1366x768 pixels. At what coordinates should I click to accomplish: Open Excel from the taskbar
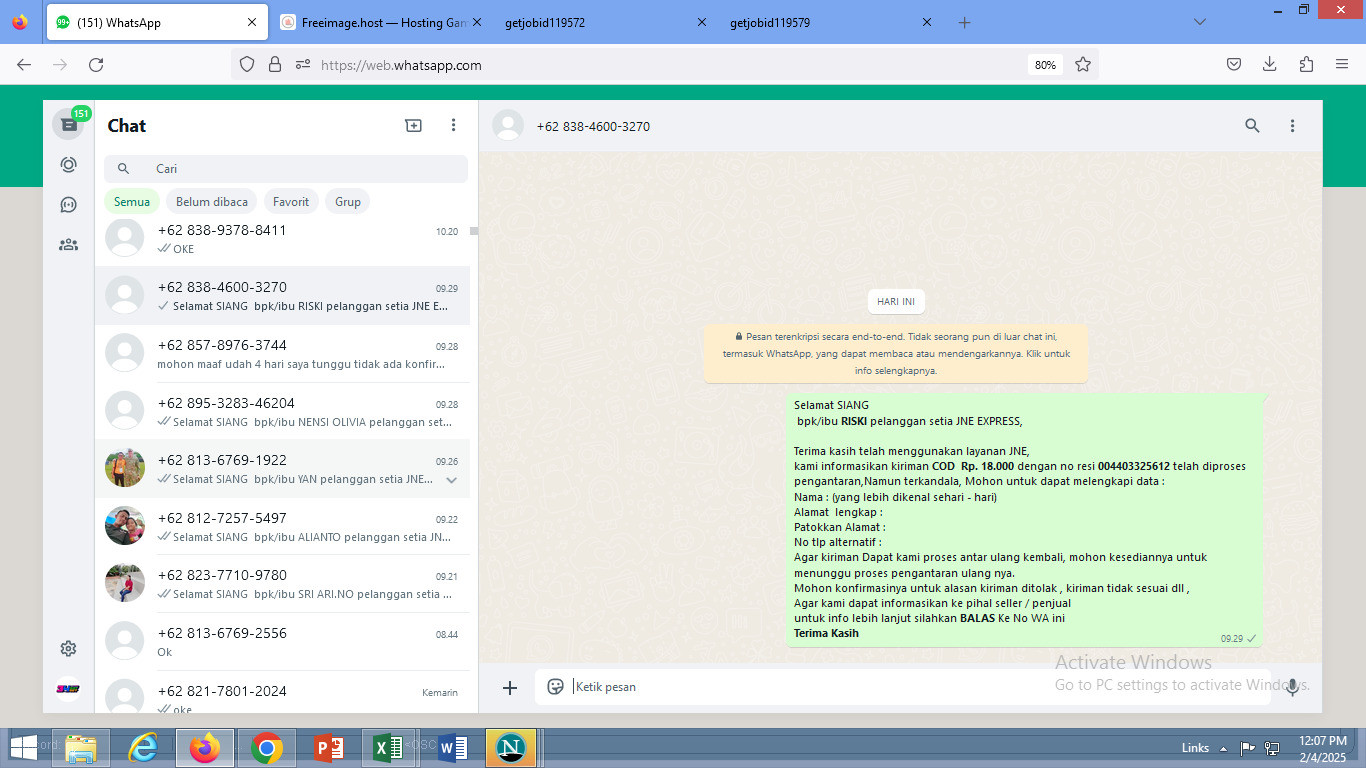(x=388, y=748)
